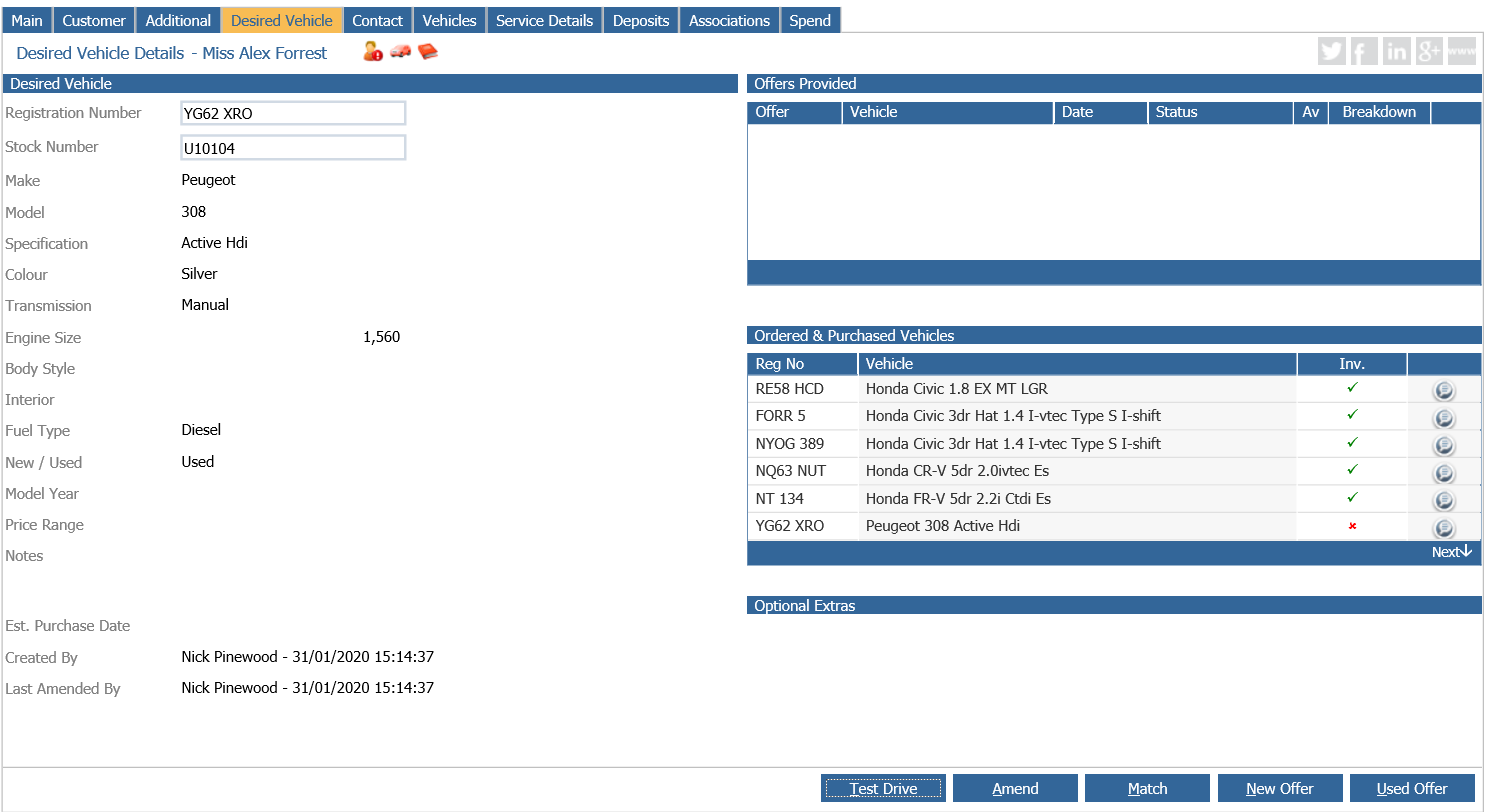
Task: Click the customer alert icon beside the title
Action: (x=371, y=52)
